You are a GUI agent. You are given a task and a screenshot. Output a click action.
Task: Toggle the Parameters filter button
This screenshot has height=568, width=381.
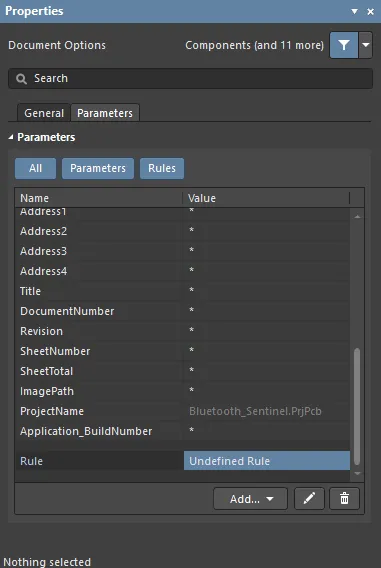click(98, 168)
